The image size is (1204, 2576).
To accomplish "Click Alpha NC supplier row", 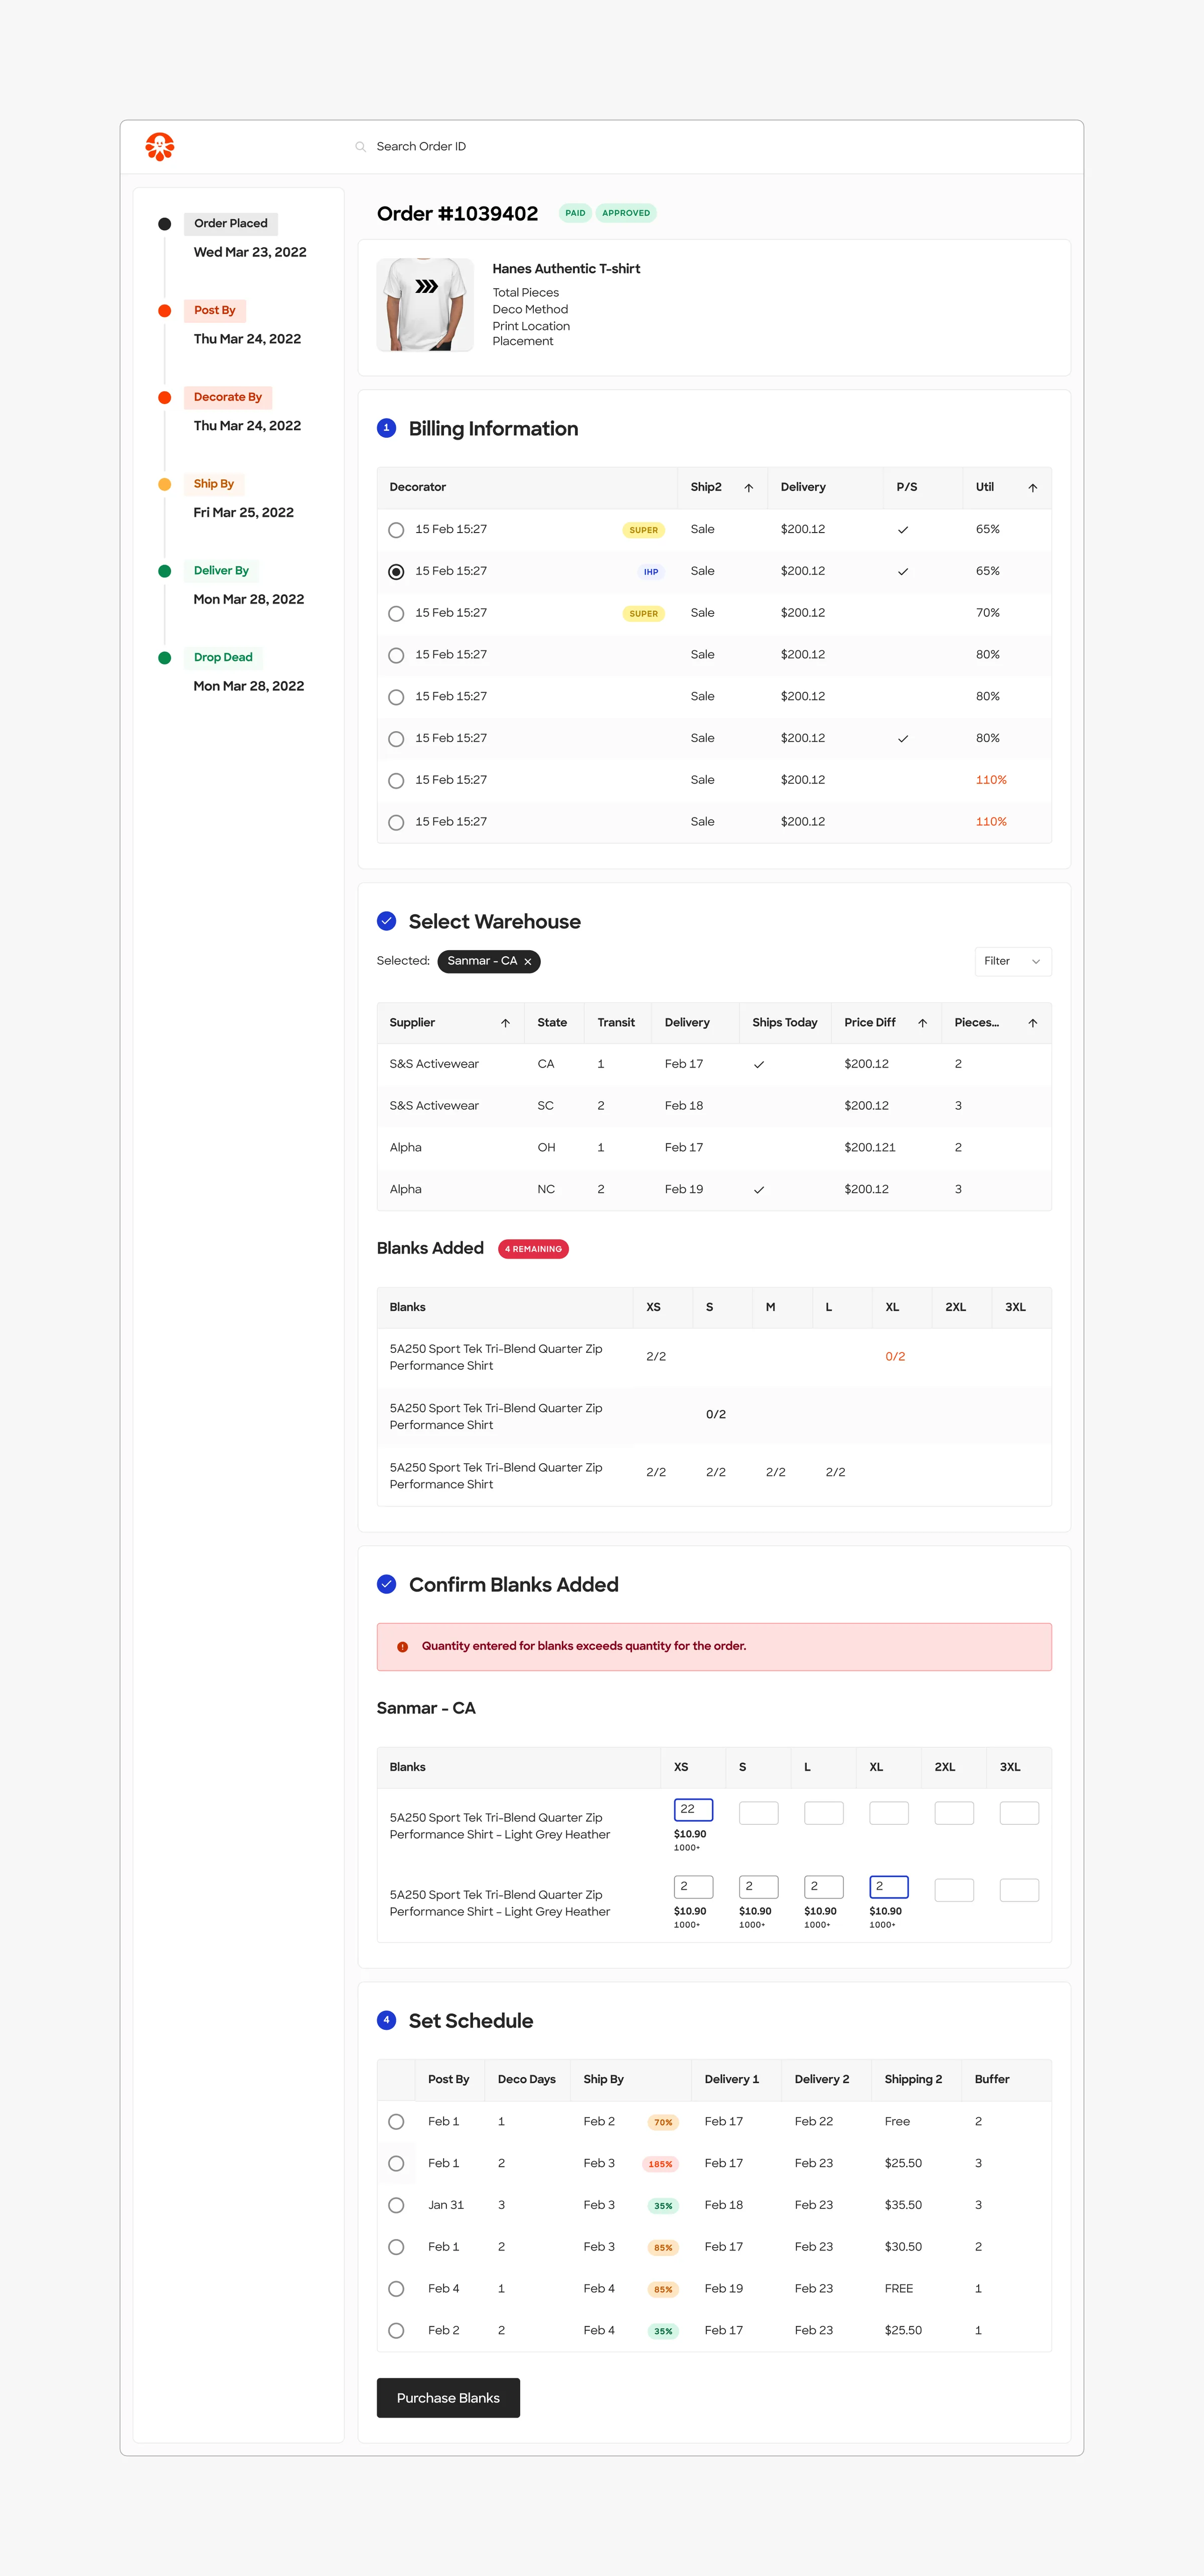I will click(714, 1189).
